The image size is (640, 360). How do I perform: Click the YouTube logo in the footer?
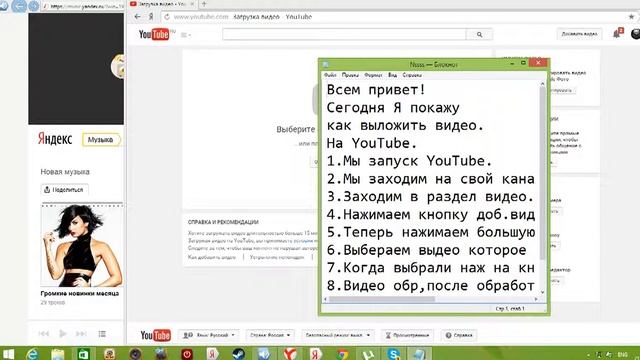point(155,335)
